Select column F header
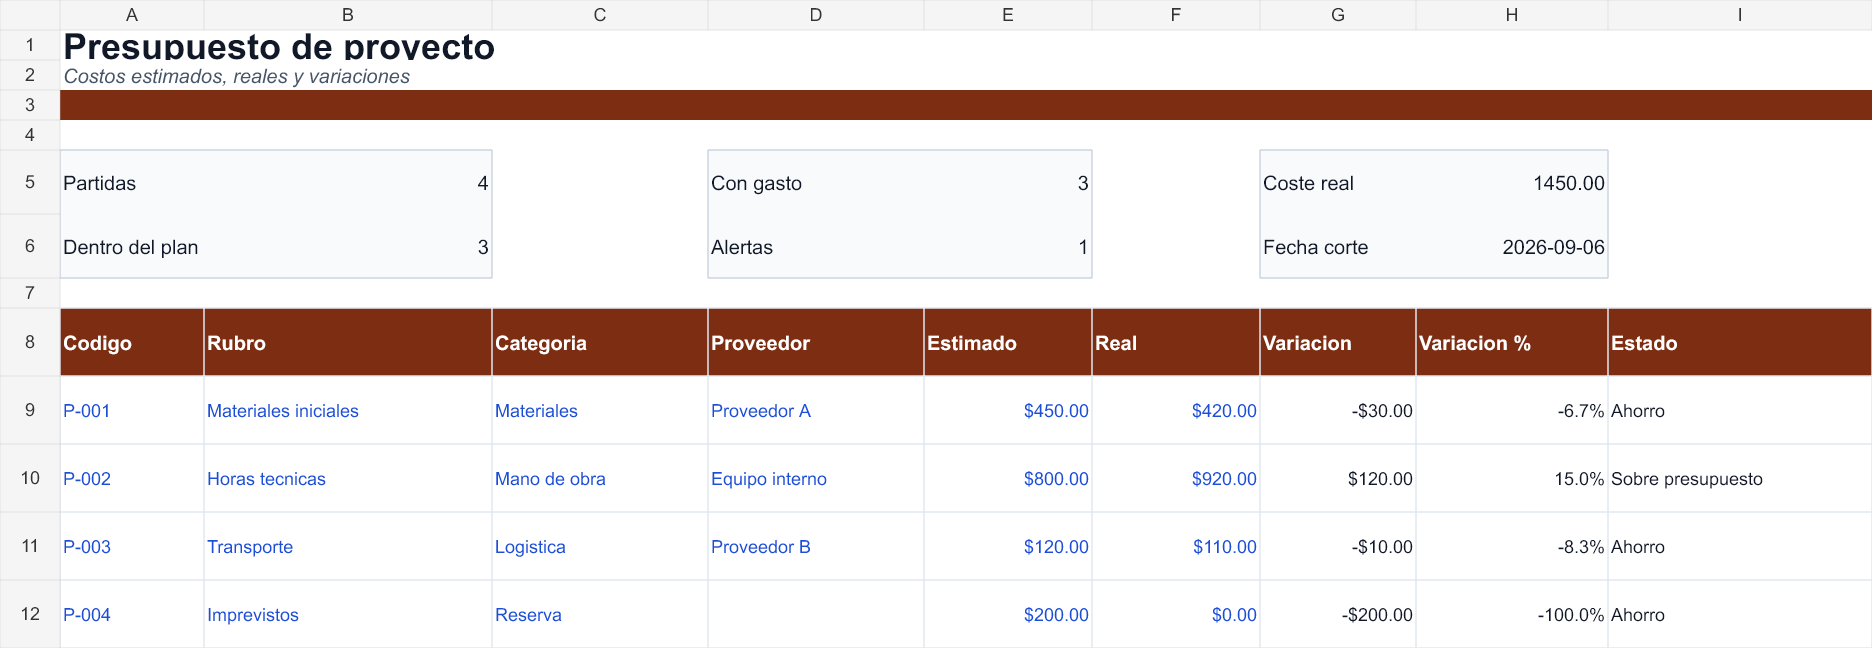Image resolution: width=1872 pixels, height=648 pixels. tap(1176, 15)
